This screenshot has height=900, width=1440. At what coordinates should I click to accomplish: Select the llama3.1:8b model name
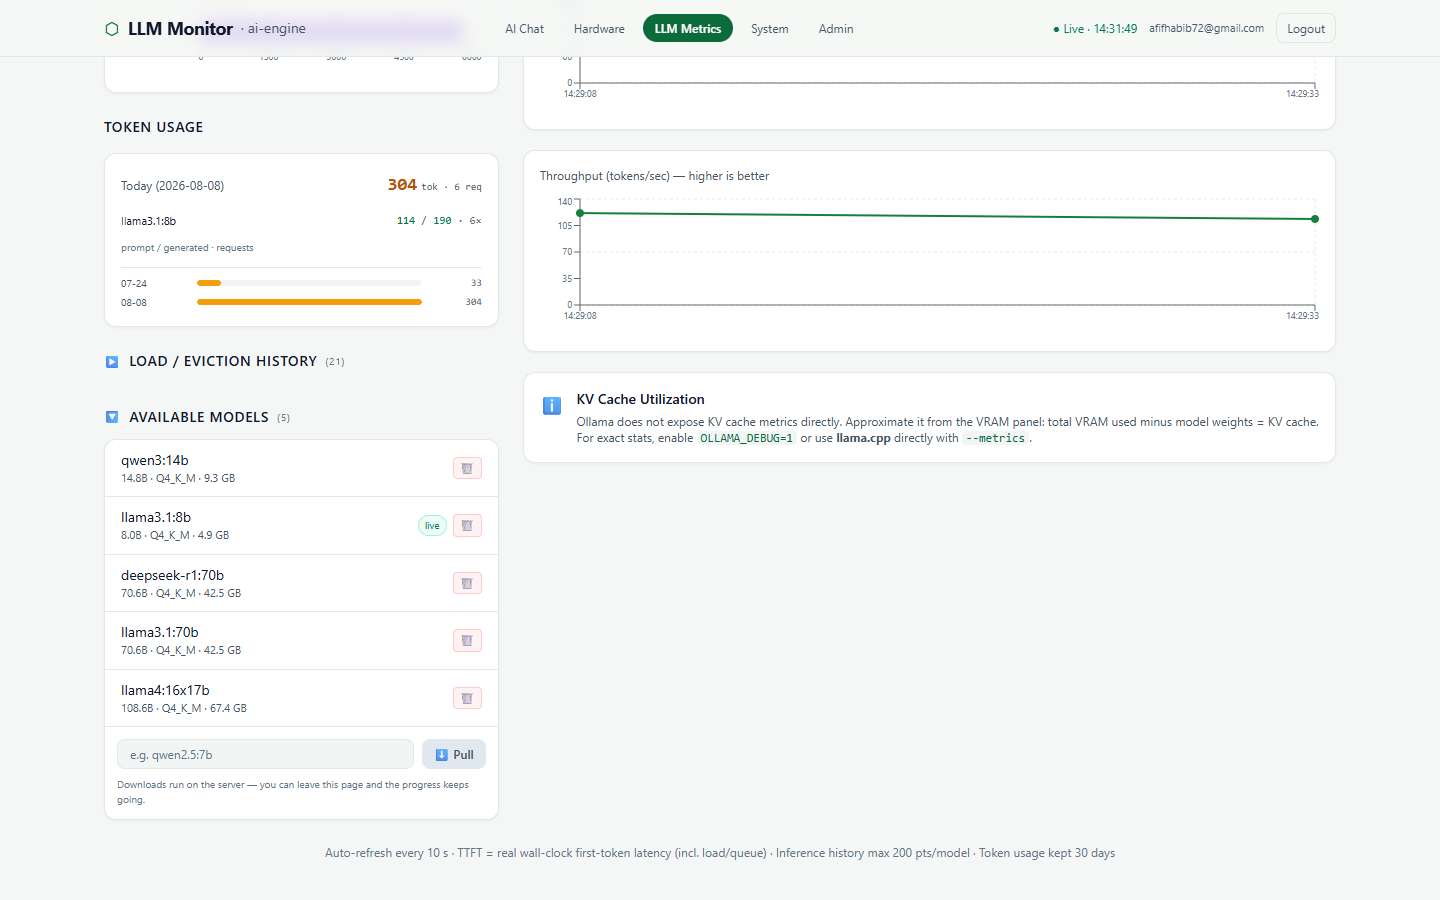tap(156, 517)
